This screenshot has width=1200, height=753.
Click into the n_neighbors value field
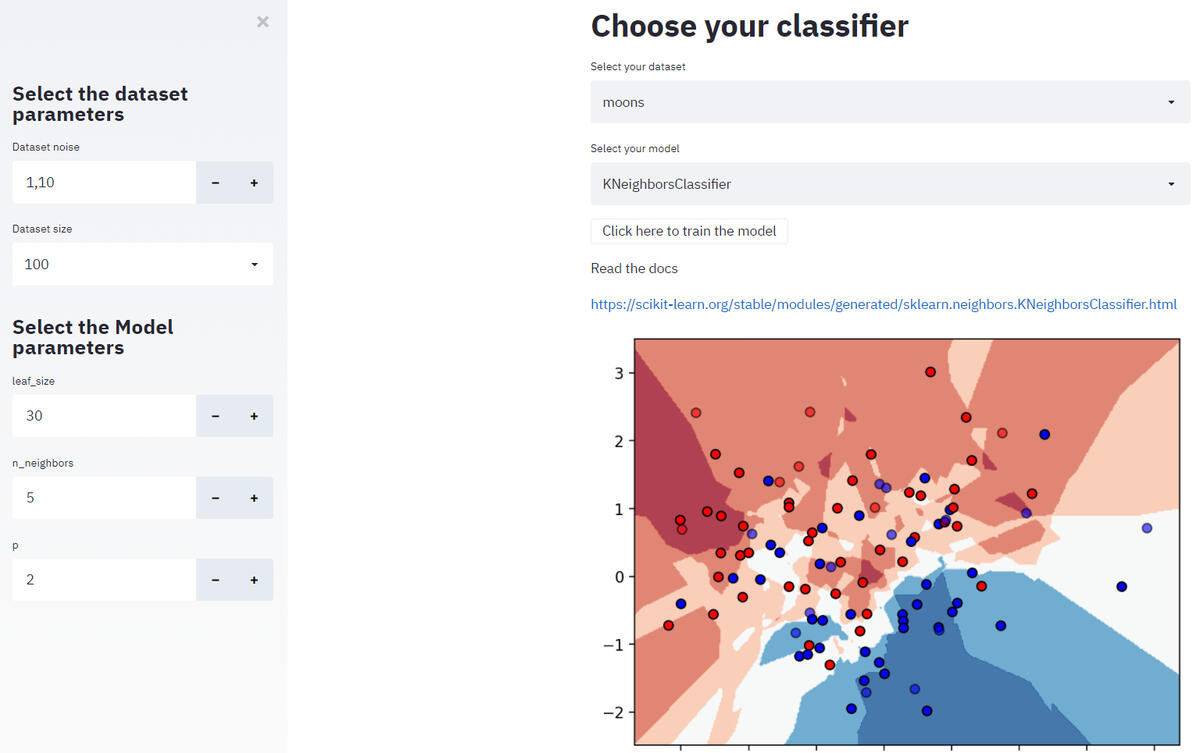point(104,498)
